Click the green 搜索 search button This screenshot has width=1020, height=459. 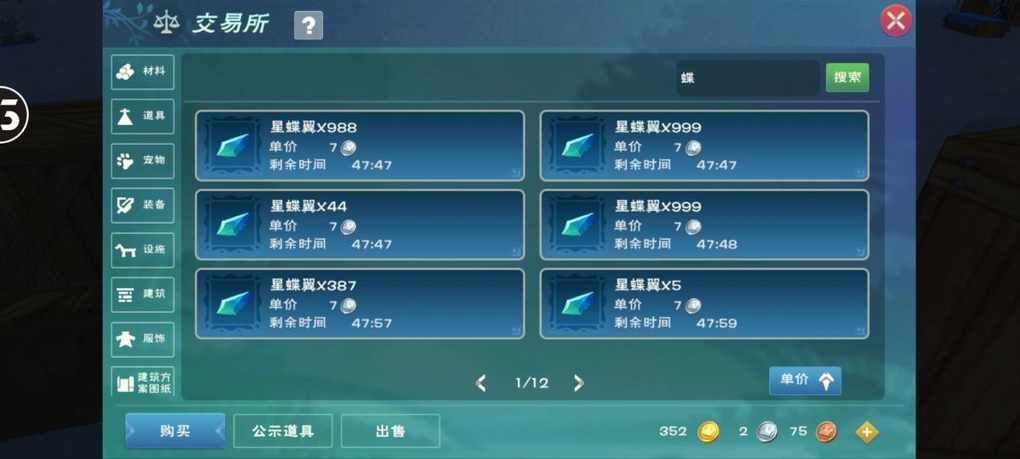click(847, 78)
